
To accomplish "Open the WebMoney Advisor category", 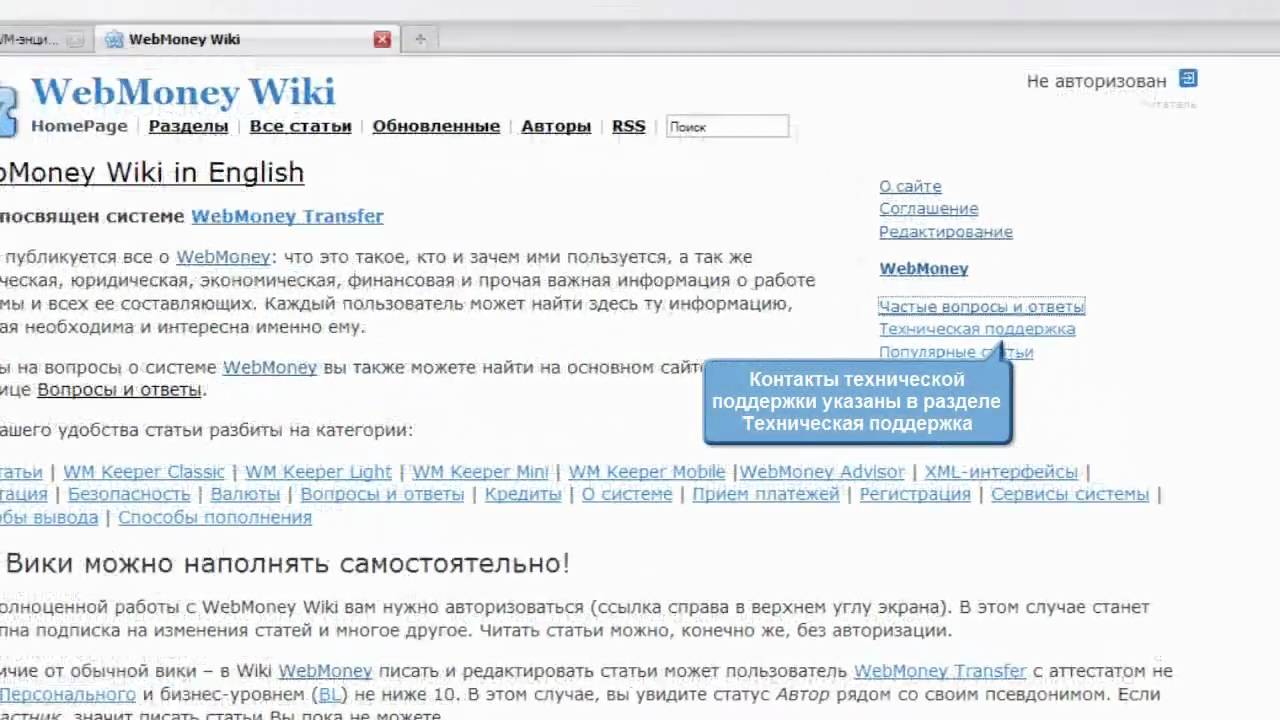I will tap(822, 471).
